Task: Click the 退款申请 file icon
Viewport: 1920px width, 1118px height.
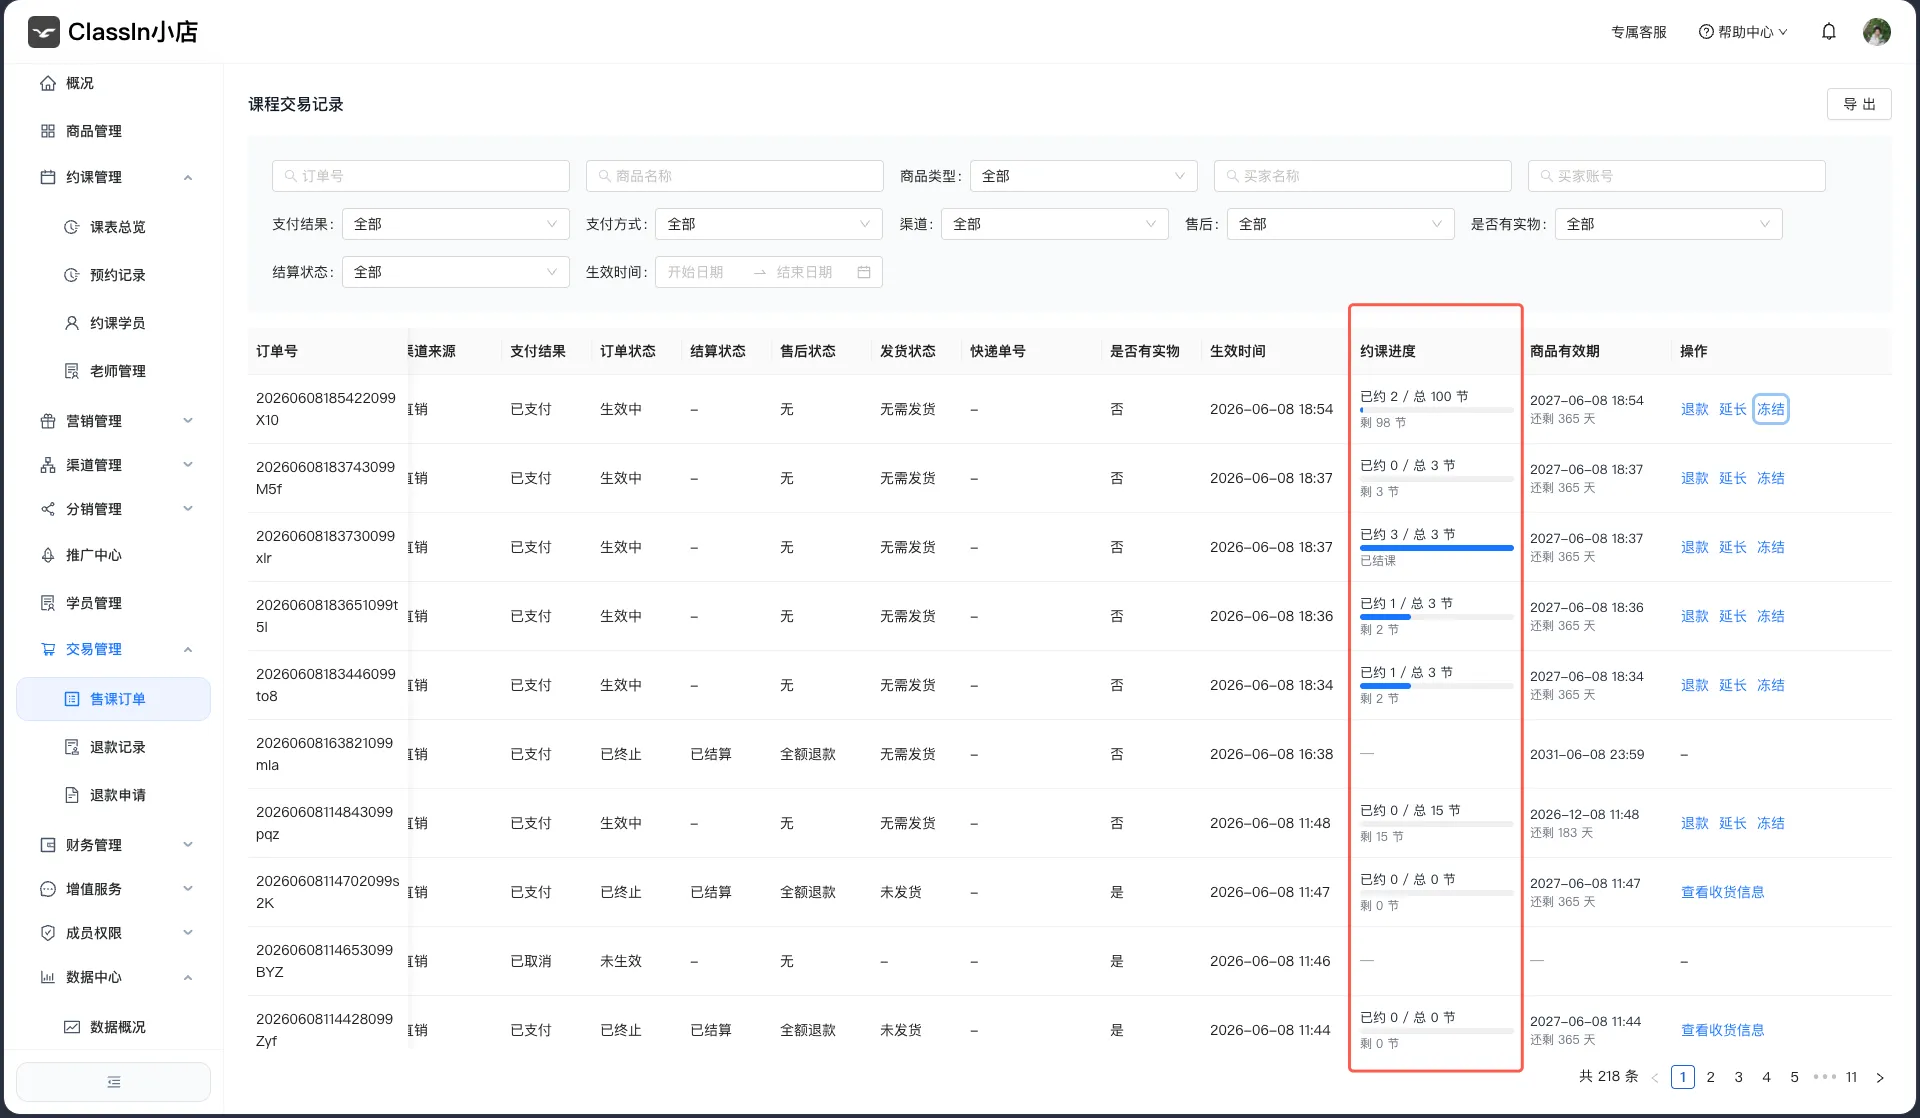Action: pyautogui.click(x=72, y=795)
